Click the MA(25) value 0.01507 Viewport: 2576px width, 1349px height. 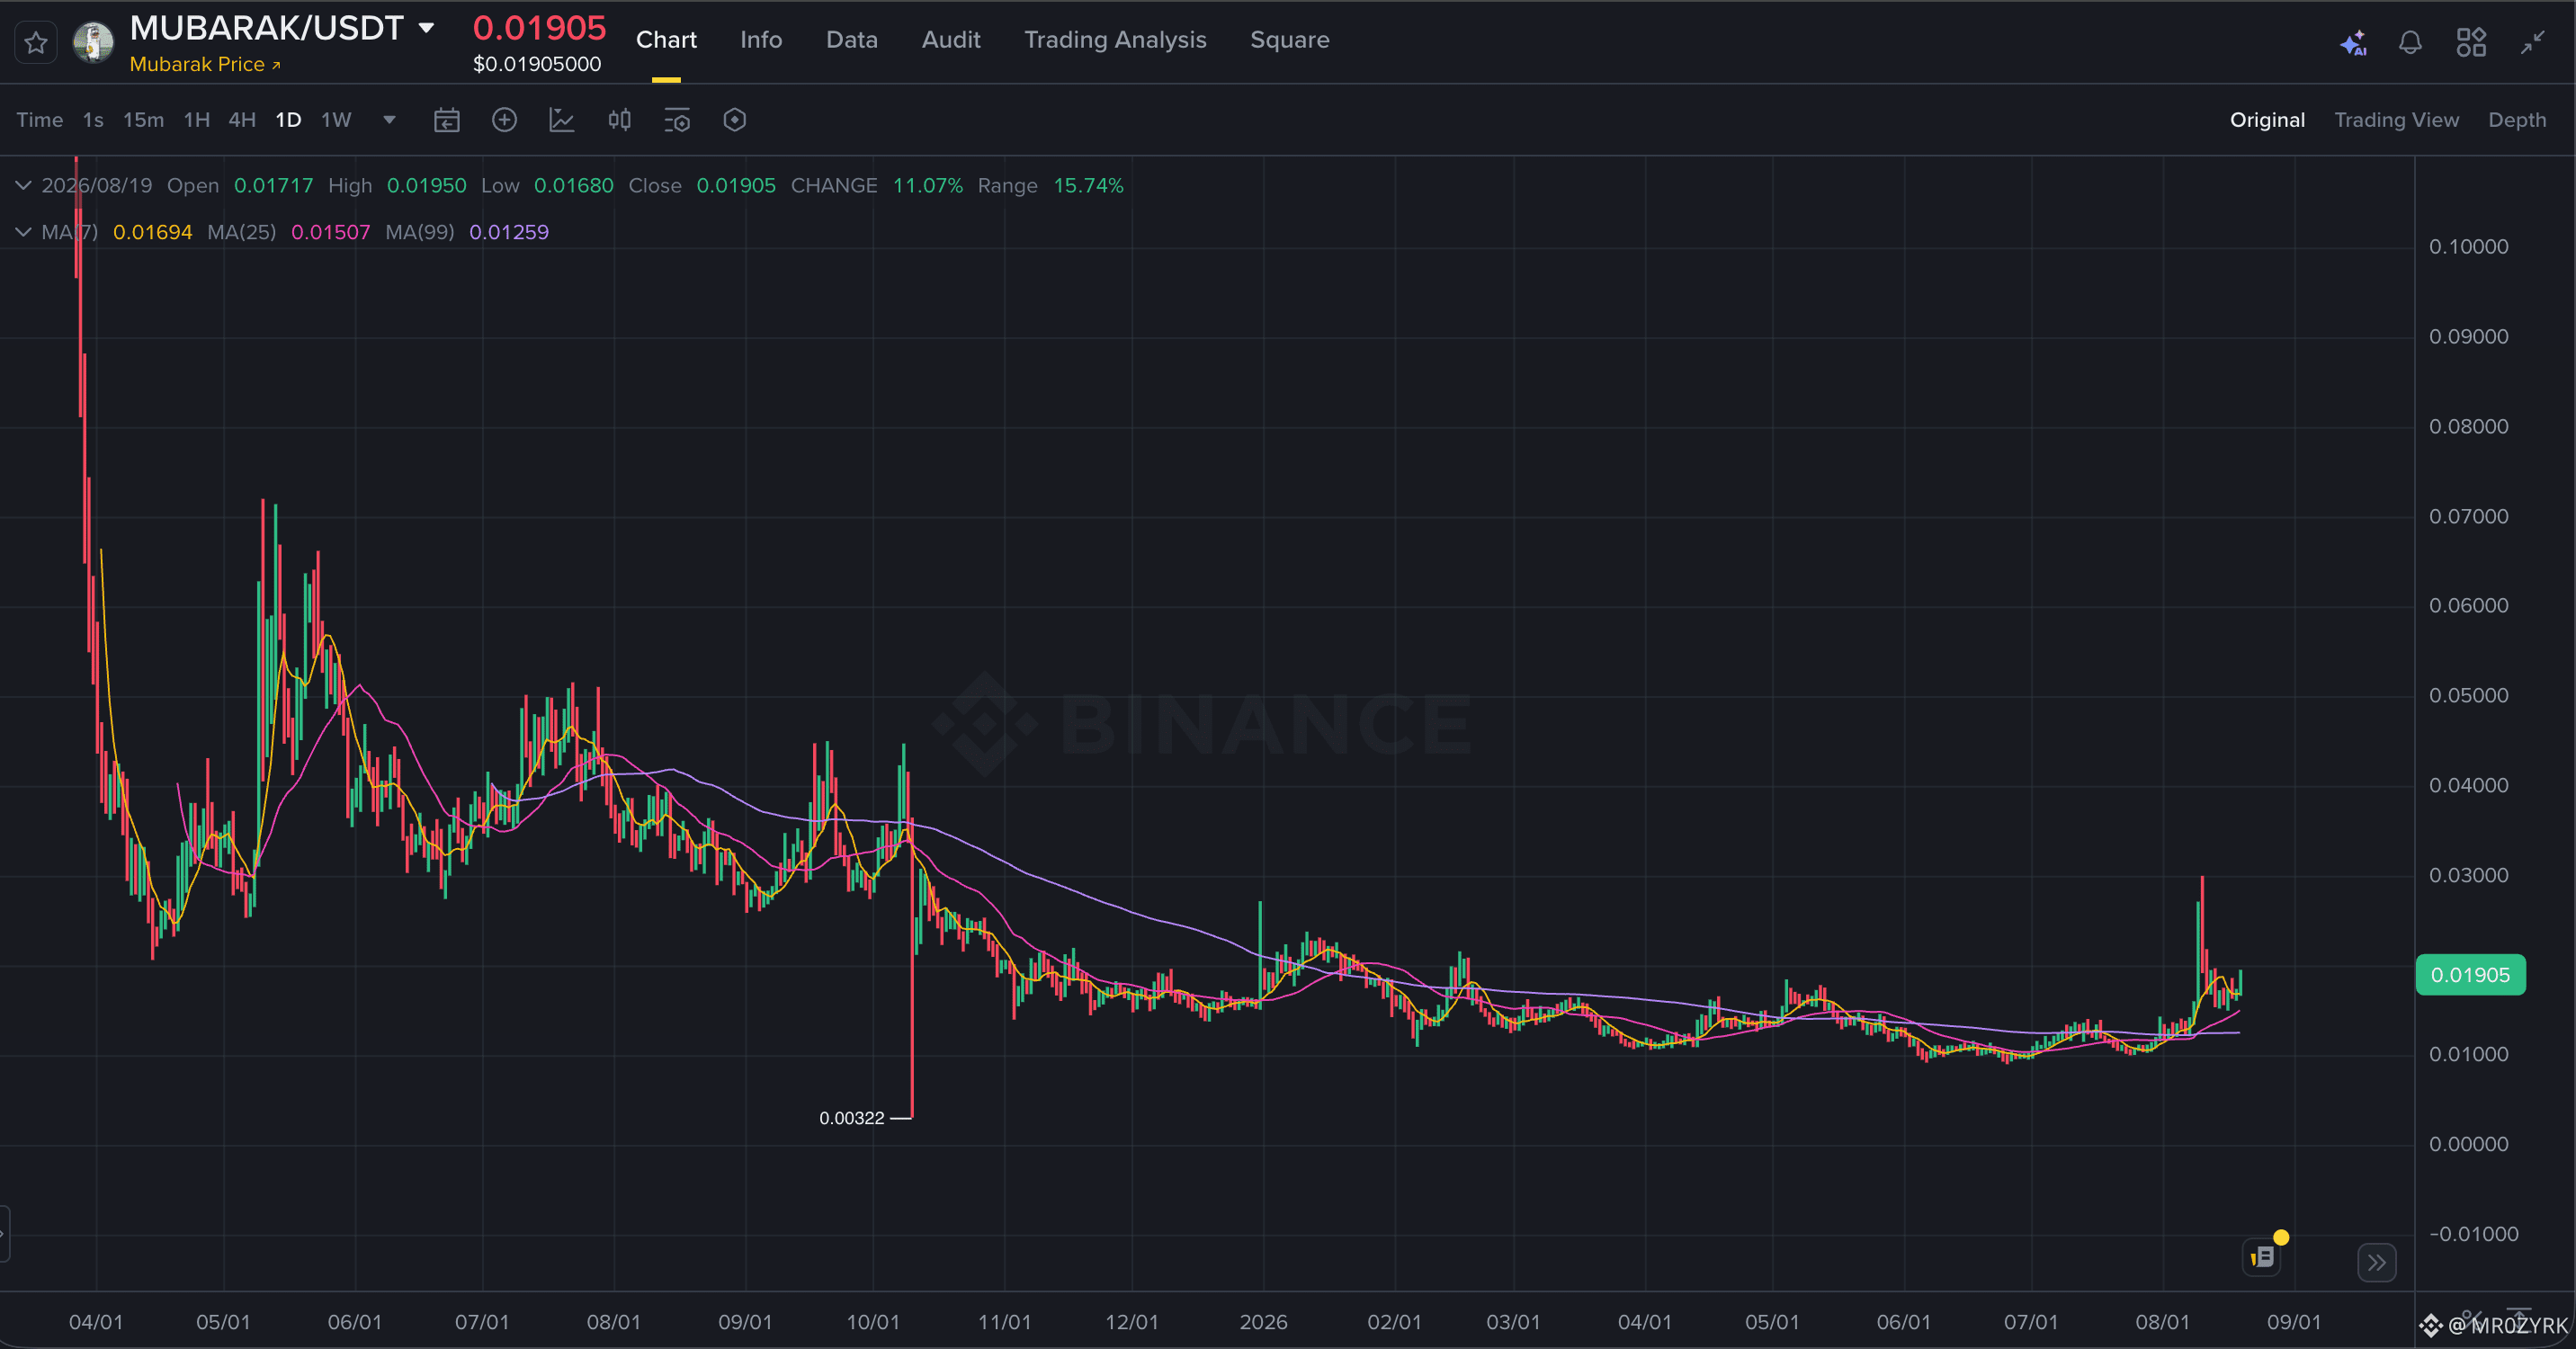(x=330, y=232)
